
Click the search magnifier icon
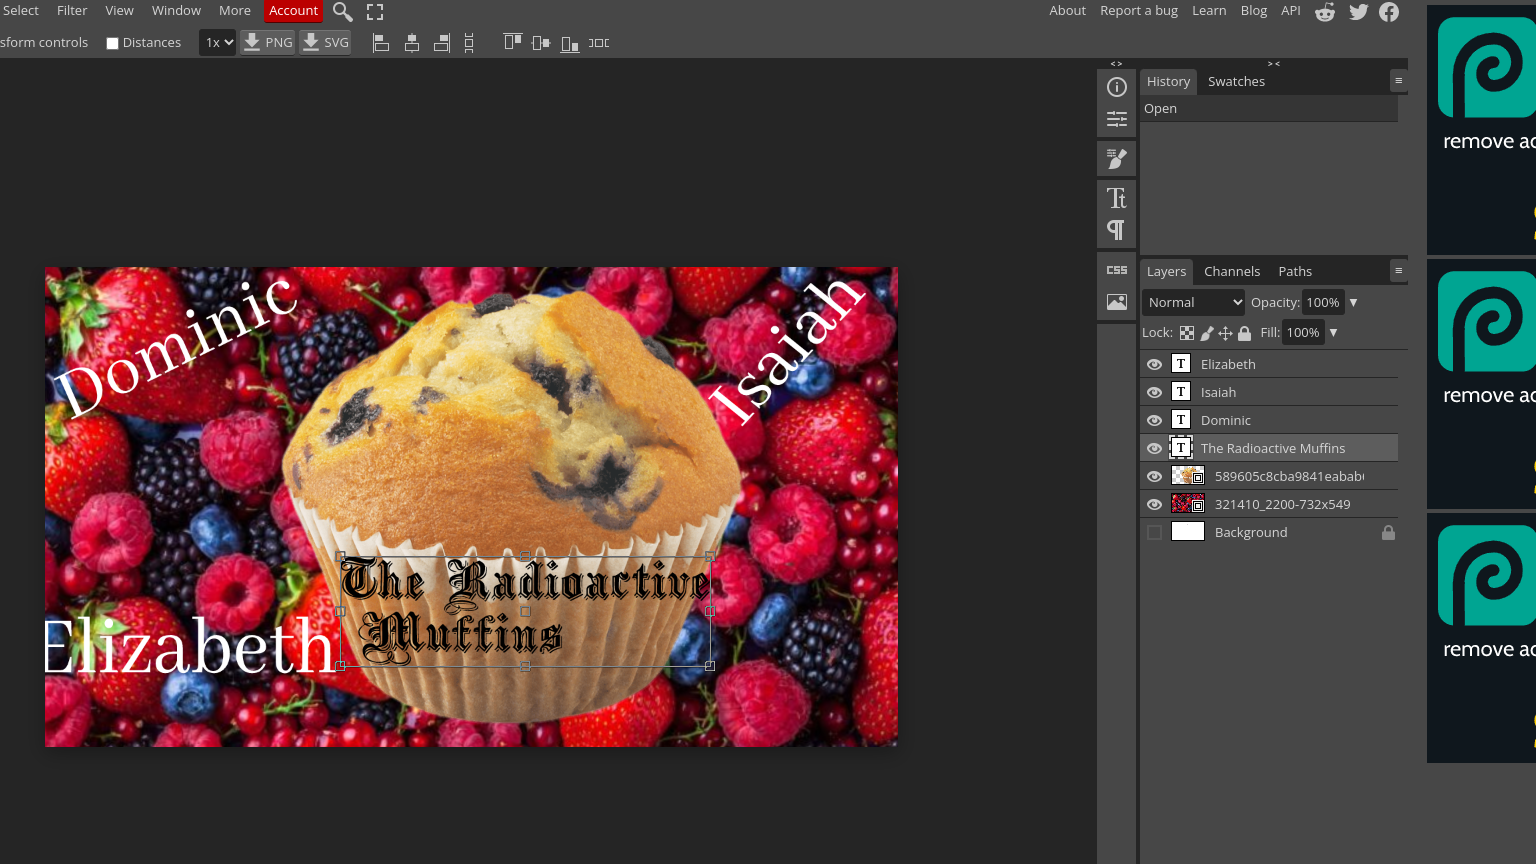(x=342, y=12)
